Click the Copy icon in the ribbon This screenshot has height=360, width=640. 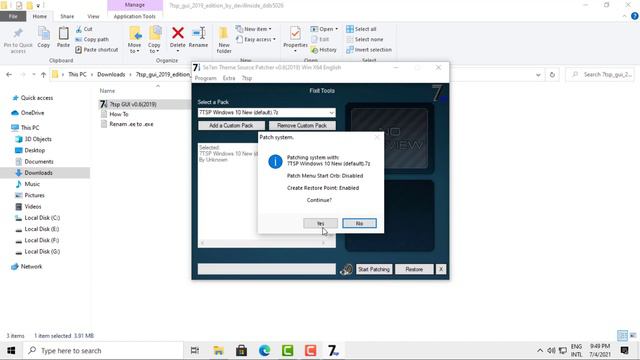tap(44, 33)
